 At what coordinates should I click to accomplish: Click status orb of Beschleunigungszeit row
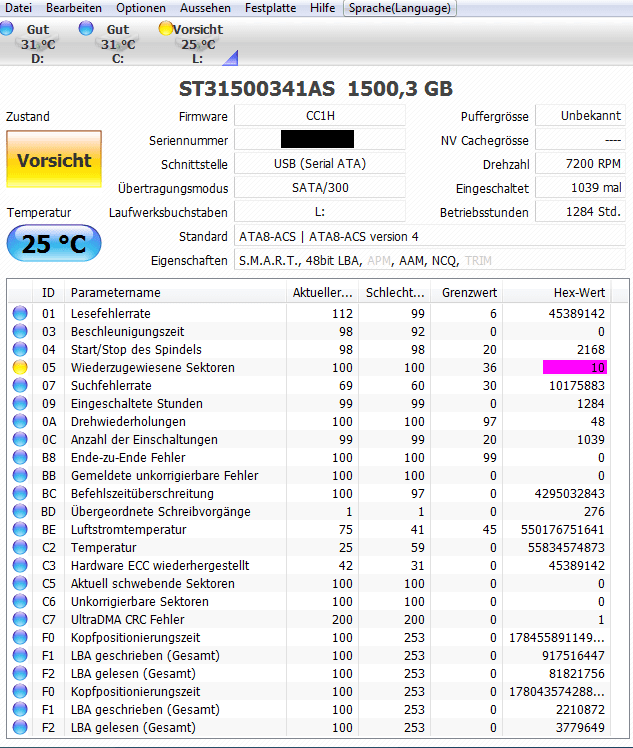[x=20, y=332]
